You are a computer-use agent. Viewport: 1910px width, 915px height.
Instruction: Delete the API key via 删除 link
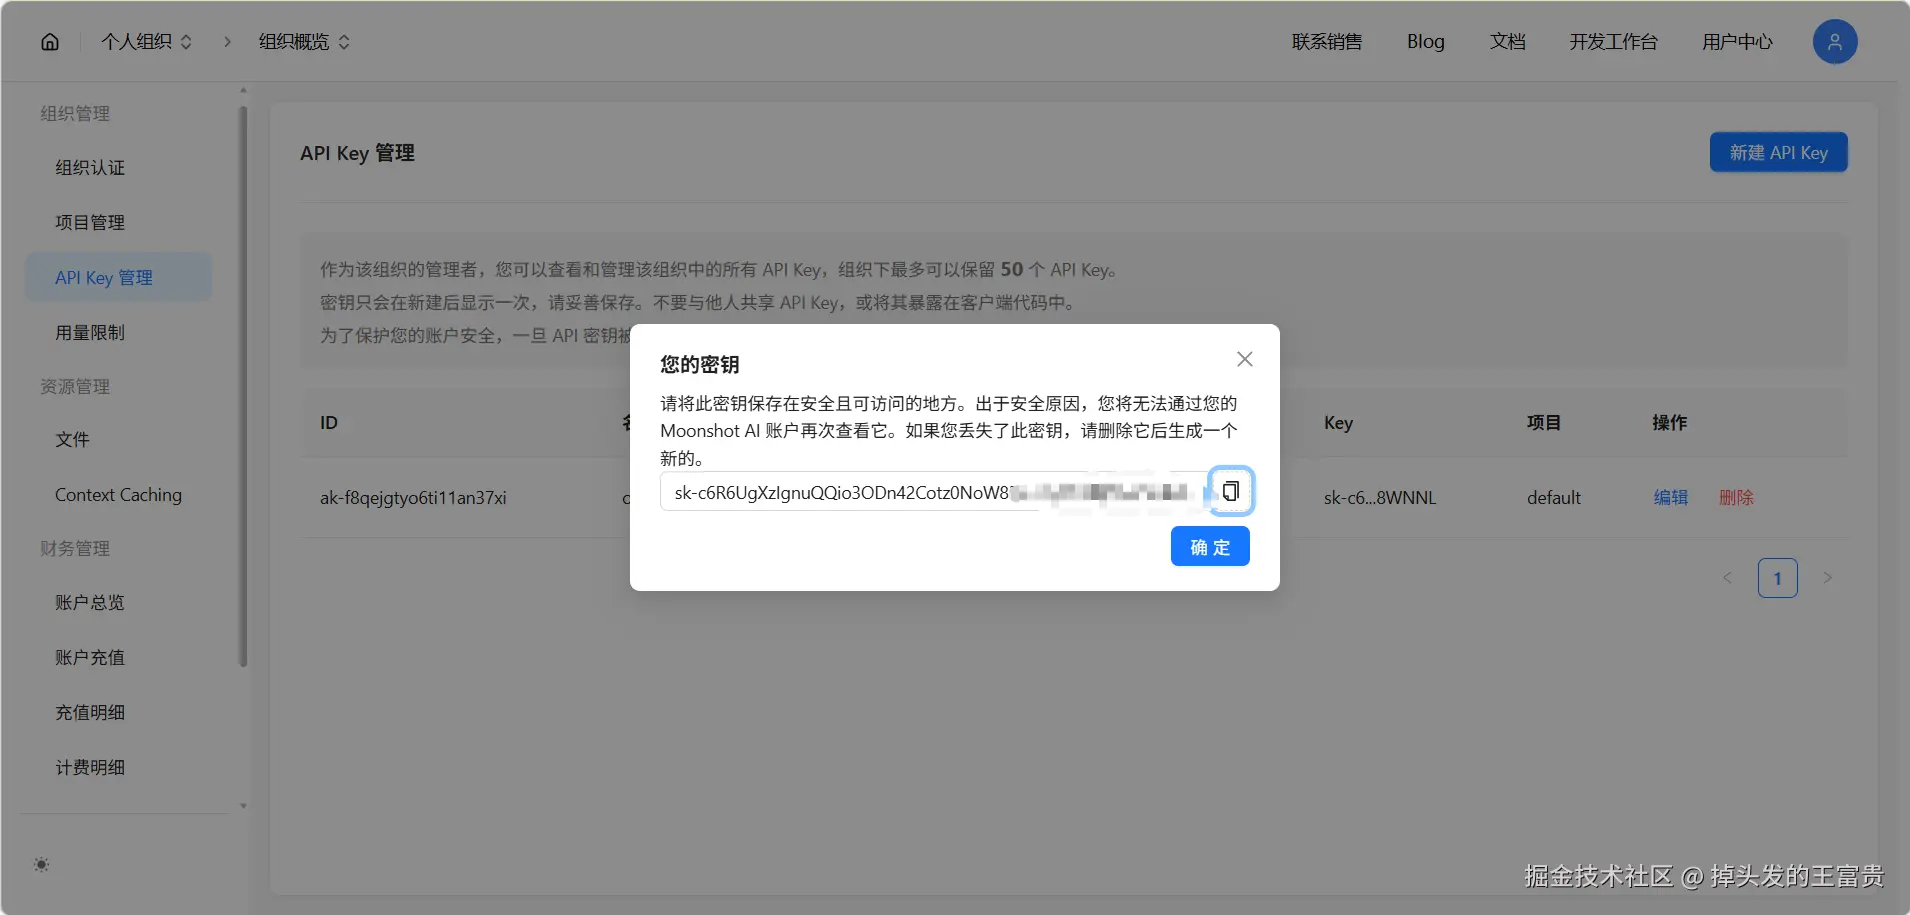[1736, 497]
